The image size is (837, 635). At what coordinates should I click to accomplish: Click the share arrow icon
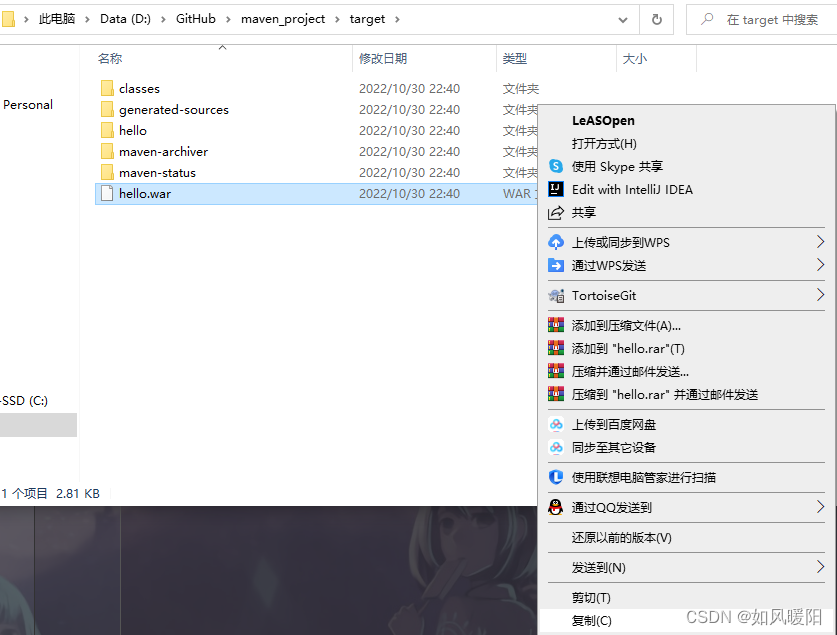click(x=556, y=212)
